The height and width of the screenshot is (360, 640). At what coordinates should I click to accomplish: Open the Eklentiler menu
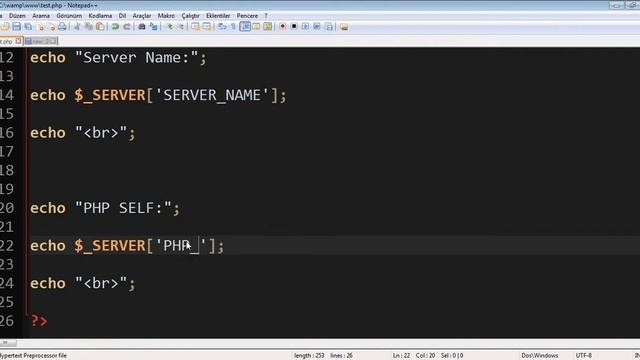pyautogui.click(x=218, y=16)
